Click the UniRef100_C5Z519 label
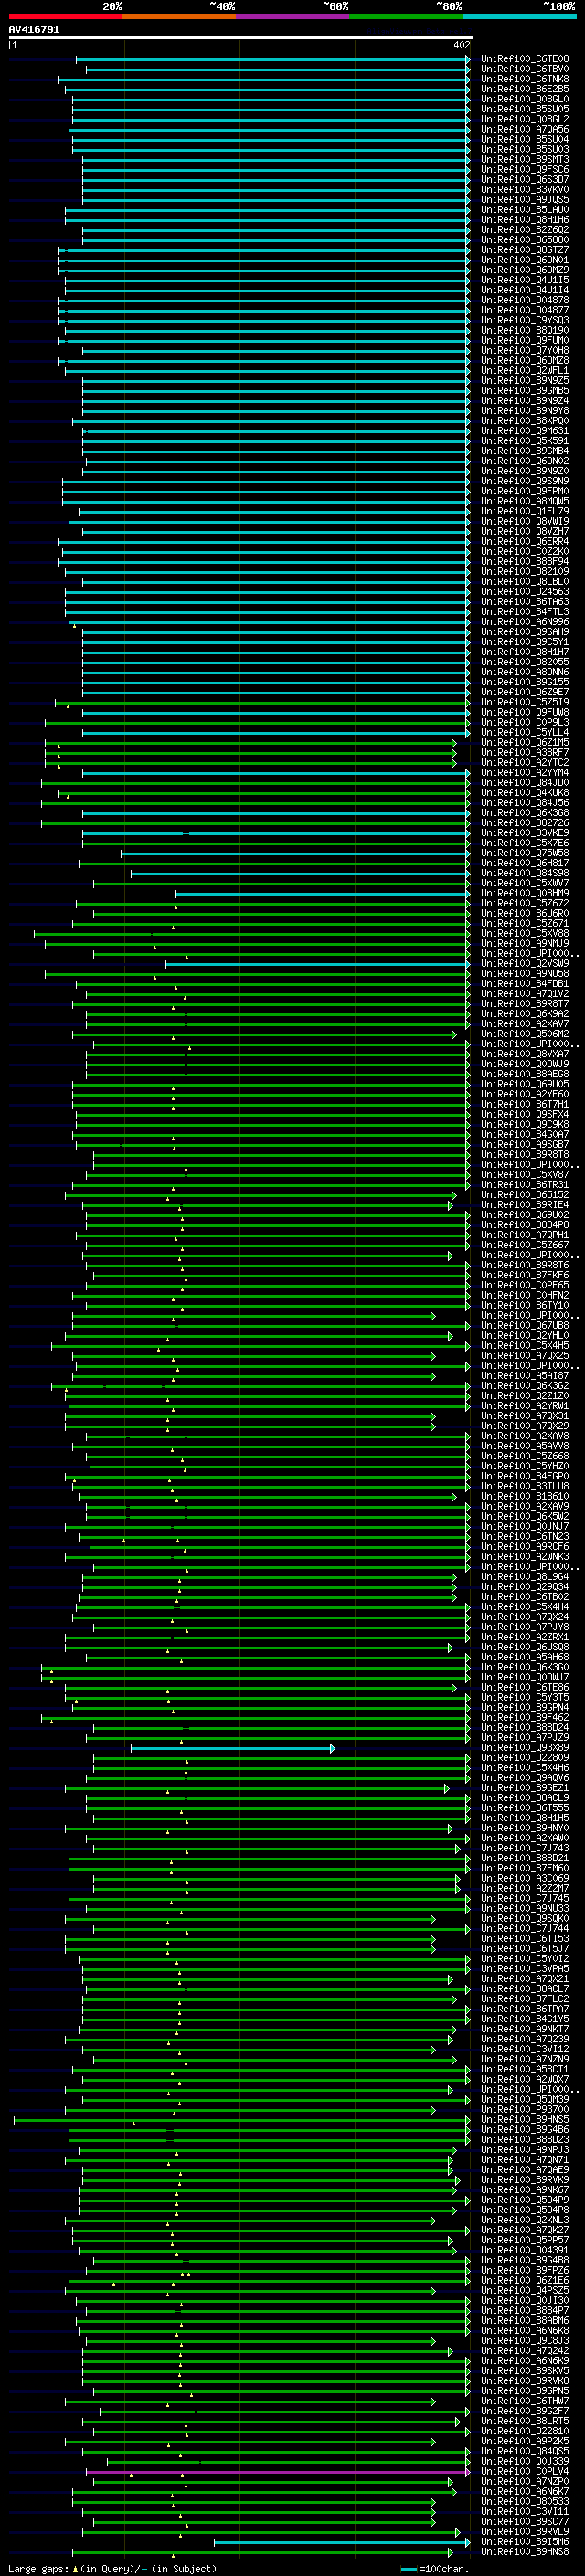 (524, 702)
